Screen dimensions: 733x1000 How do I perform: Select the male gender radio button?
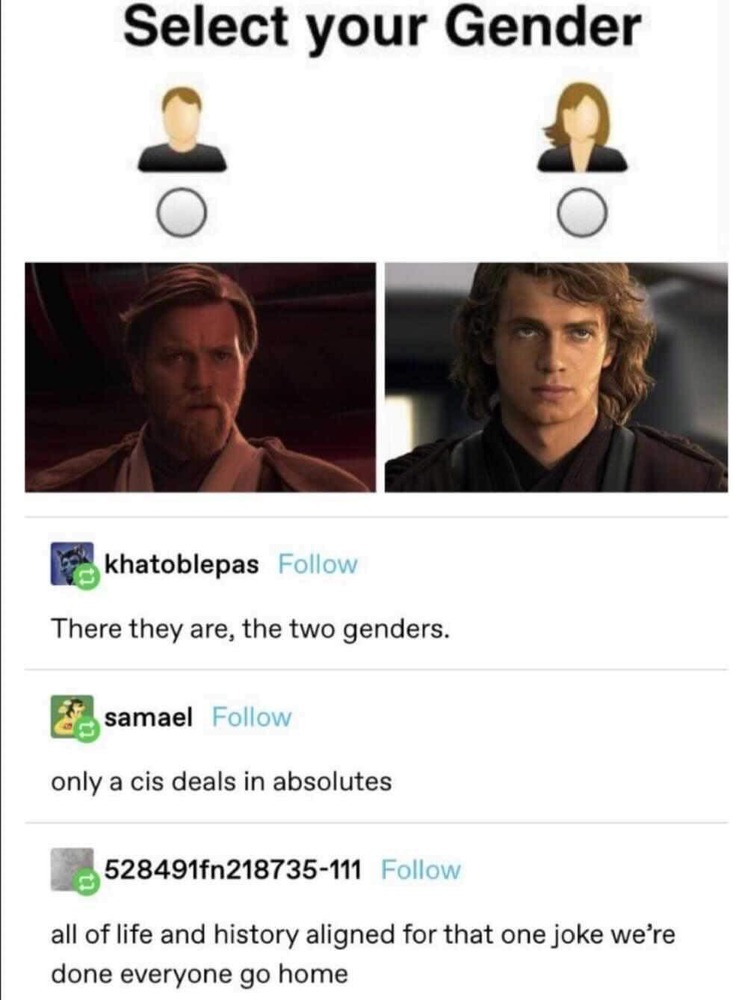182,213
